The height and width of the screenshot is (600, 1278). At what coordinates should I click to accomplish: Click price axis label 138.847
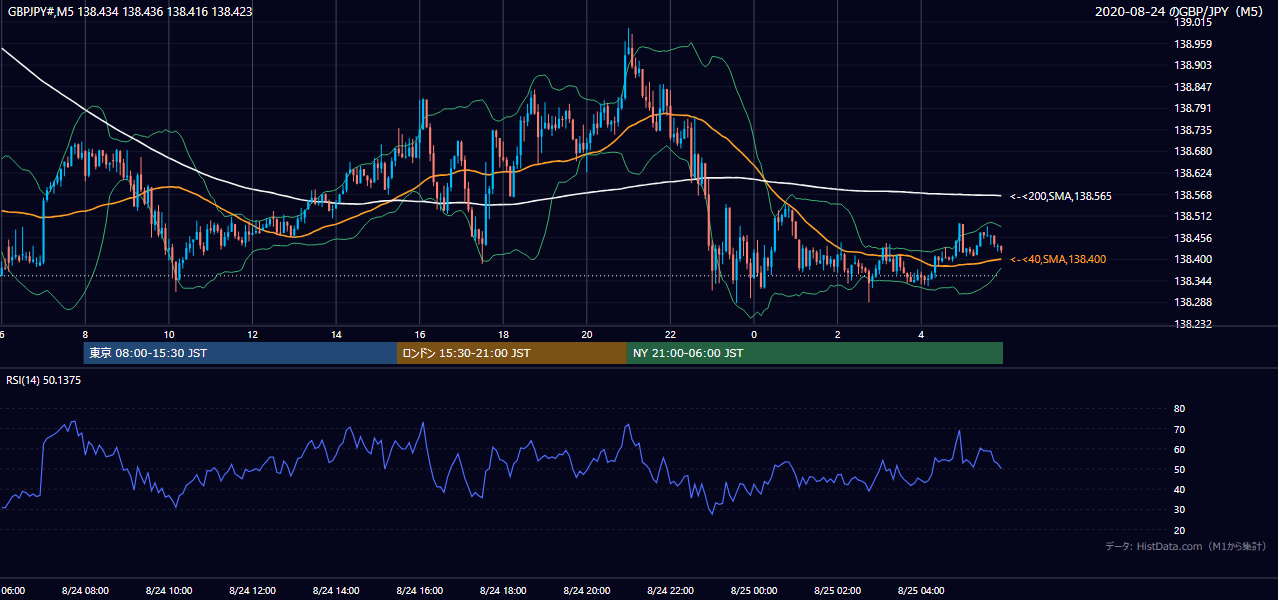[x=1191, y=87]
